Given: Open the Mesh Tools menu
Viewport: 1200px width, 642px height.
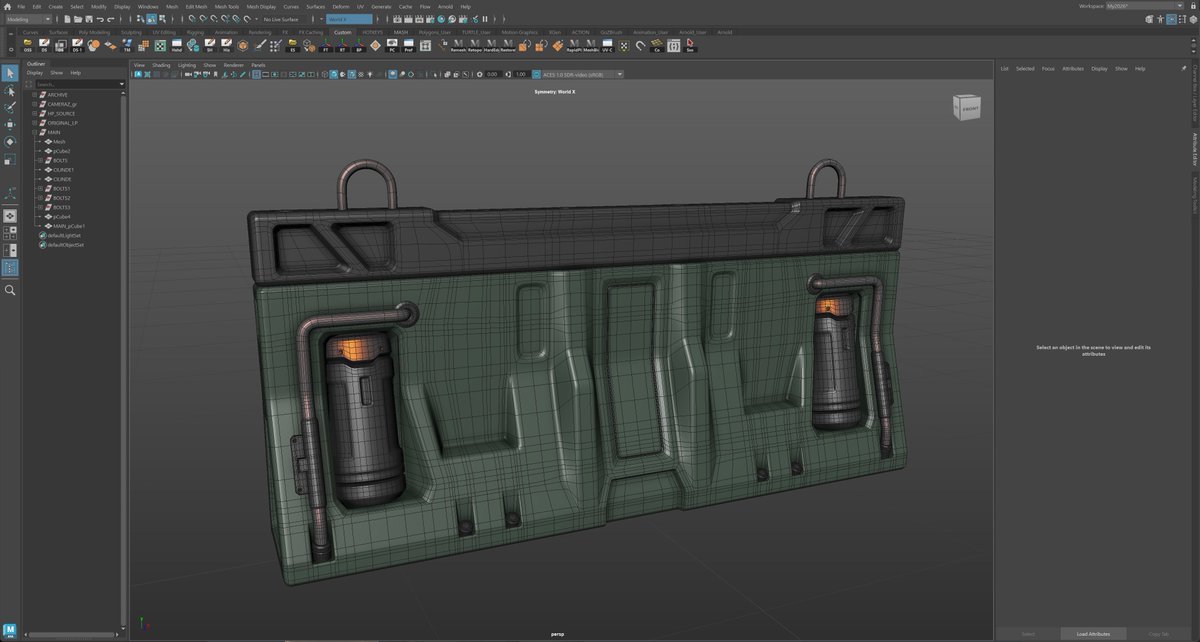Looking at the screenshot, I should [226, 6].
